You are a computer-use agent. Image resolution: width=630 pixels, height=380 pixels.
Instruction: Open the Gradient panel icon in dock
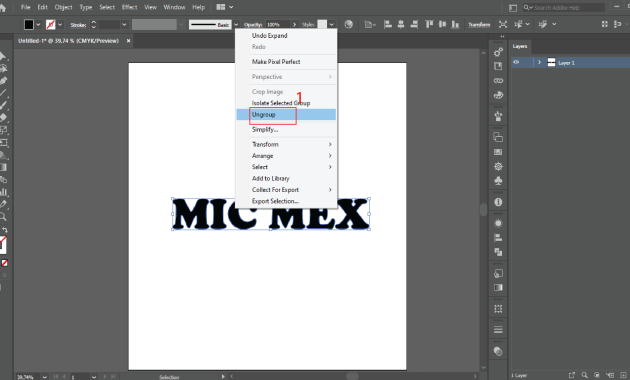(x=498, y=288)
